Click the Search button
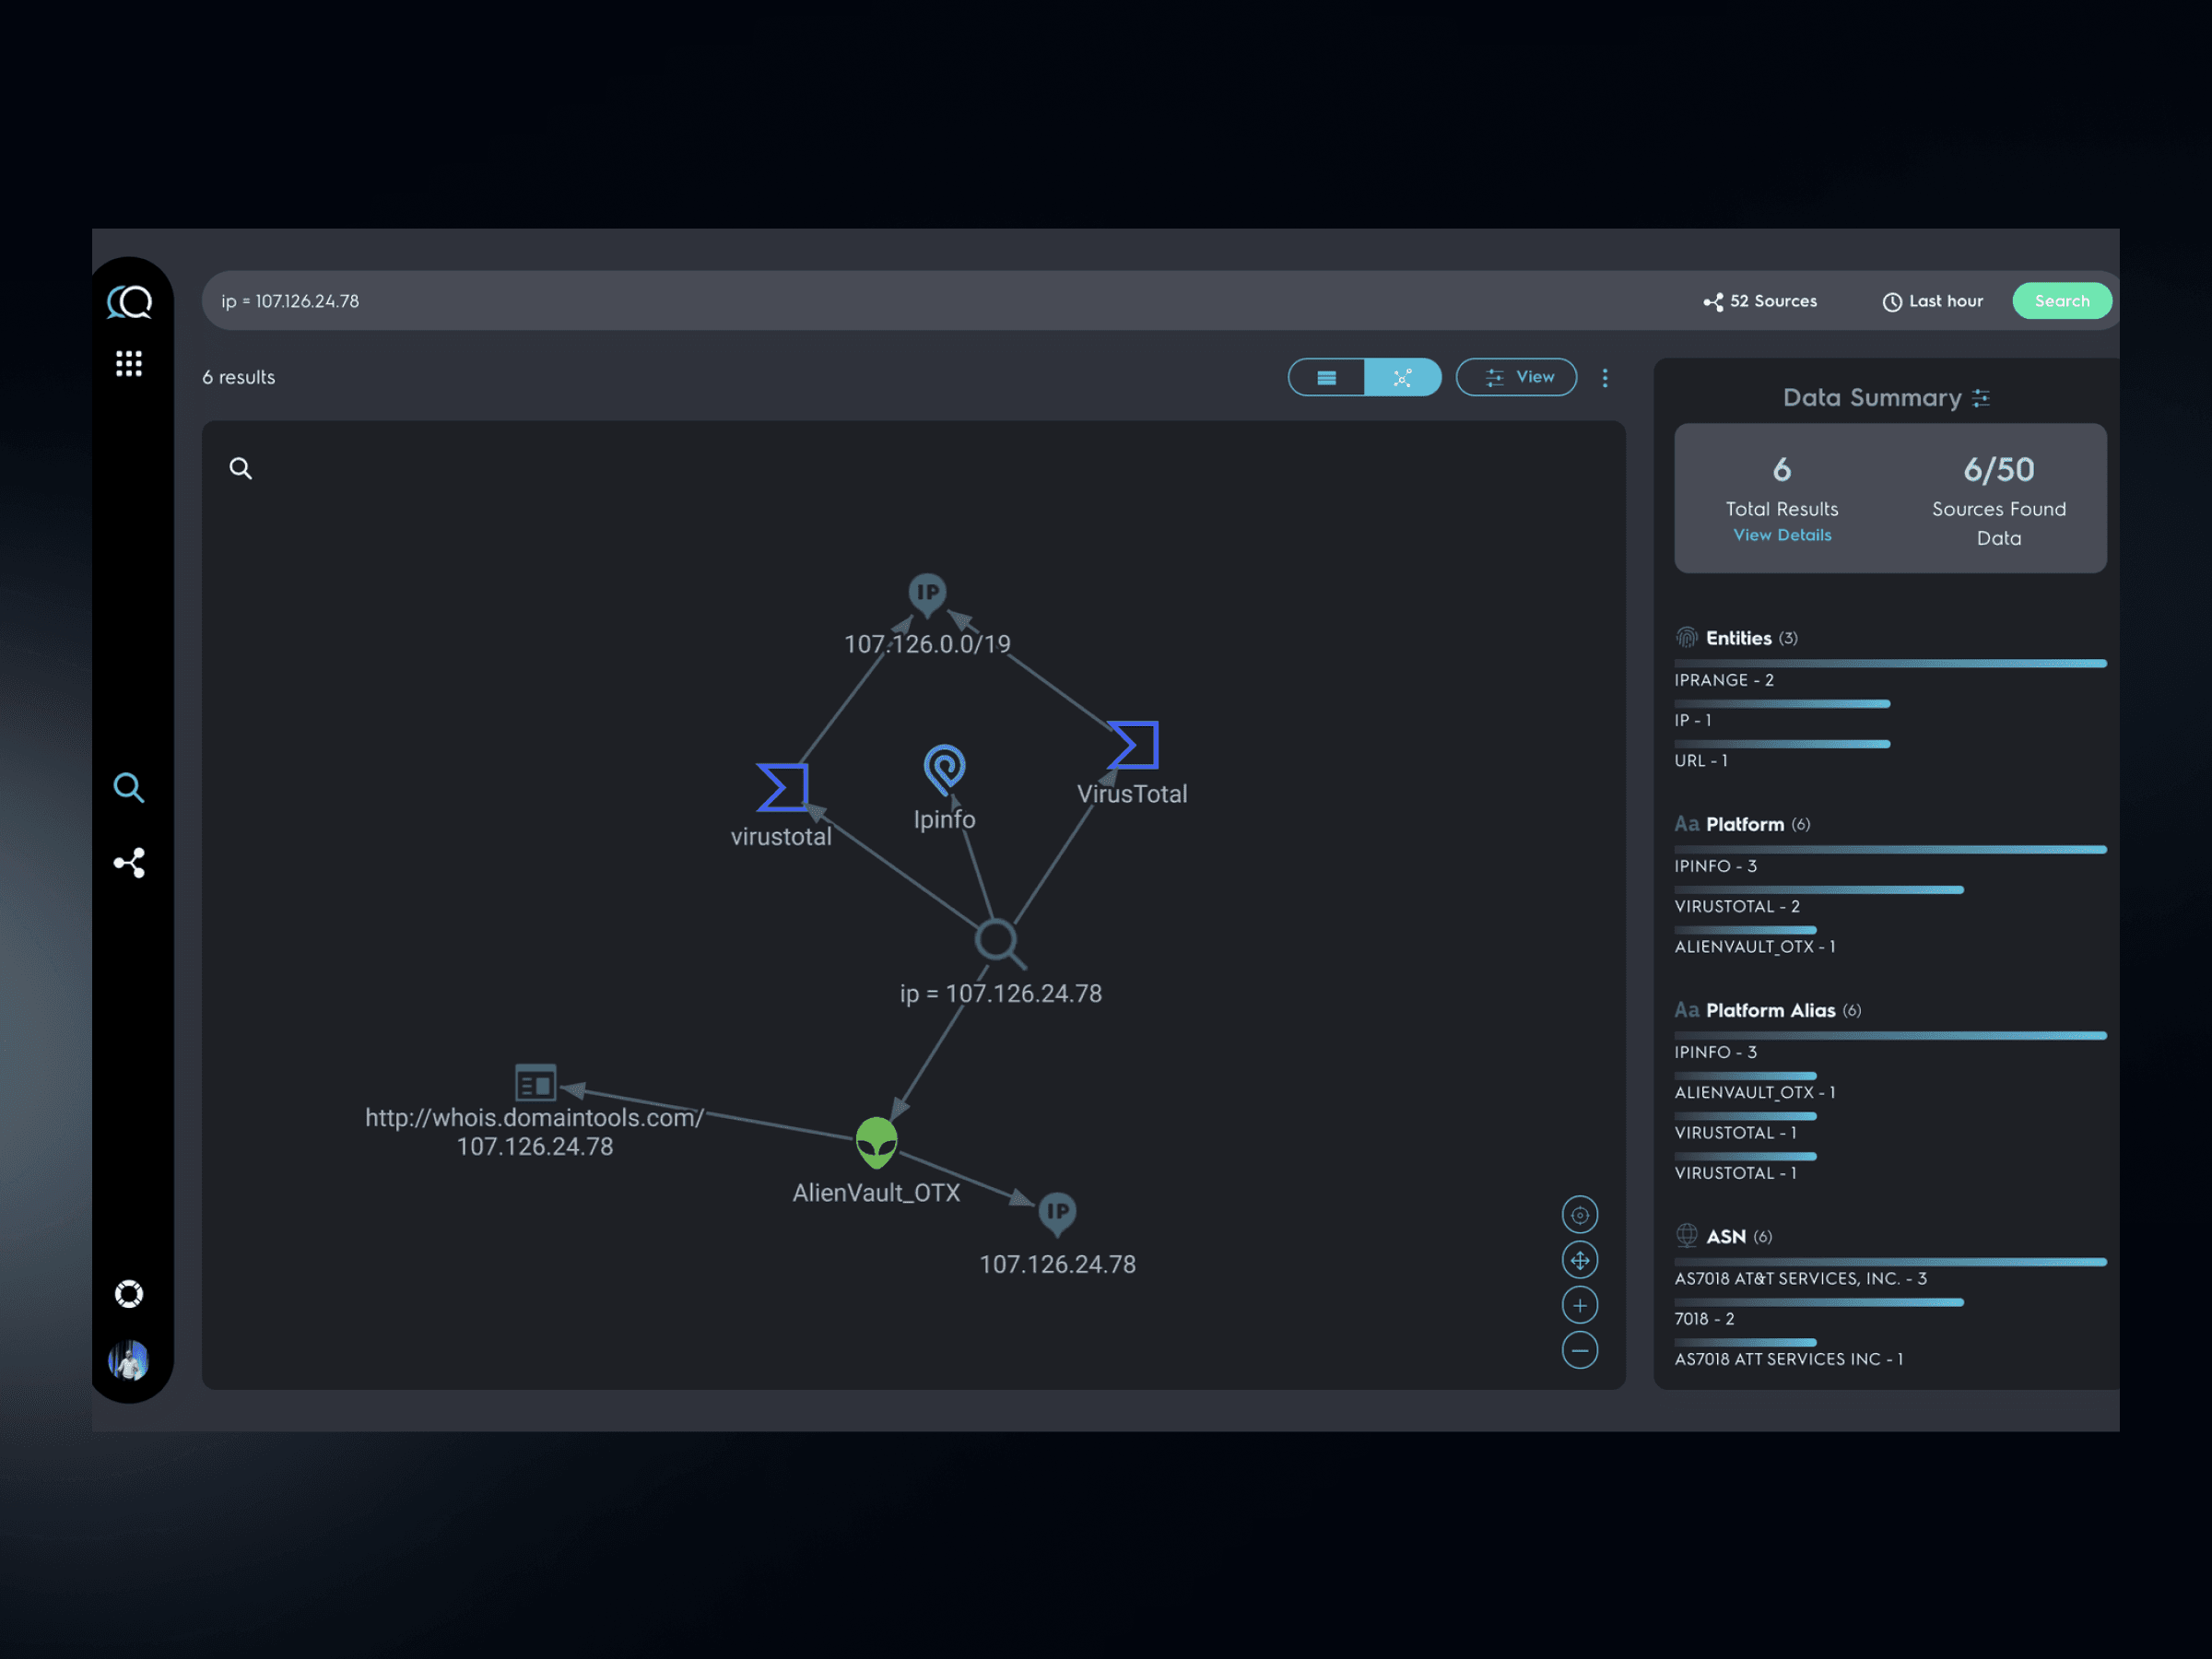The width and height of the screenshot is (2212, 1659). click(2062, 301)
